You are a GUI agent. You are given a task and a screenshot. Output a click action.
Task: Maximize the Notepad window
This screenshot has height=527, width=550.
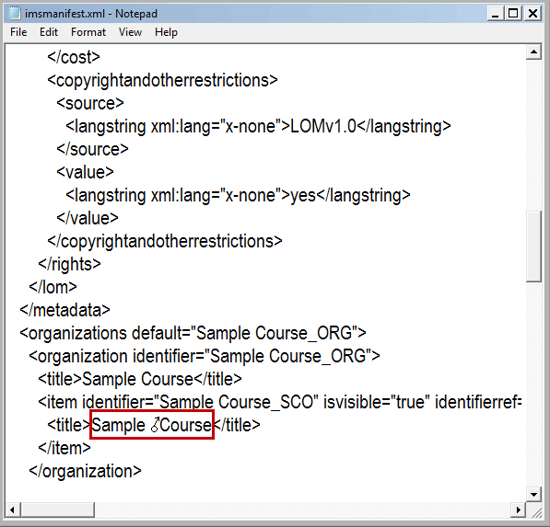(513, 14)
